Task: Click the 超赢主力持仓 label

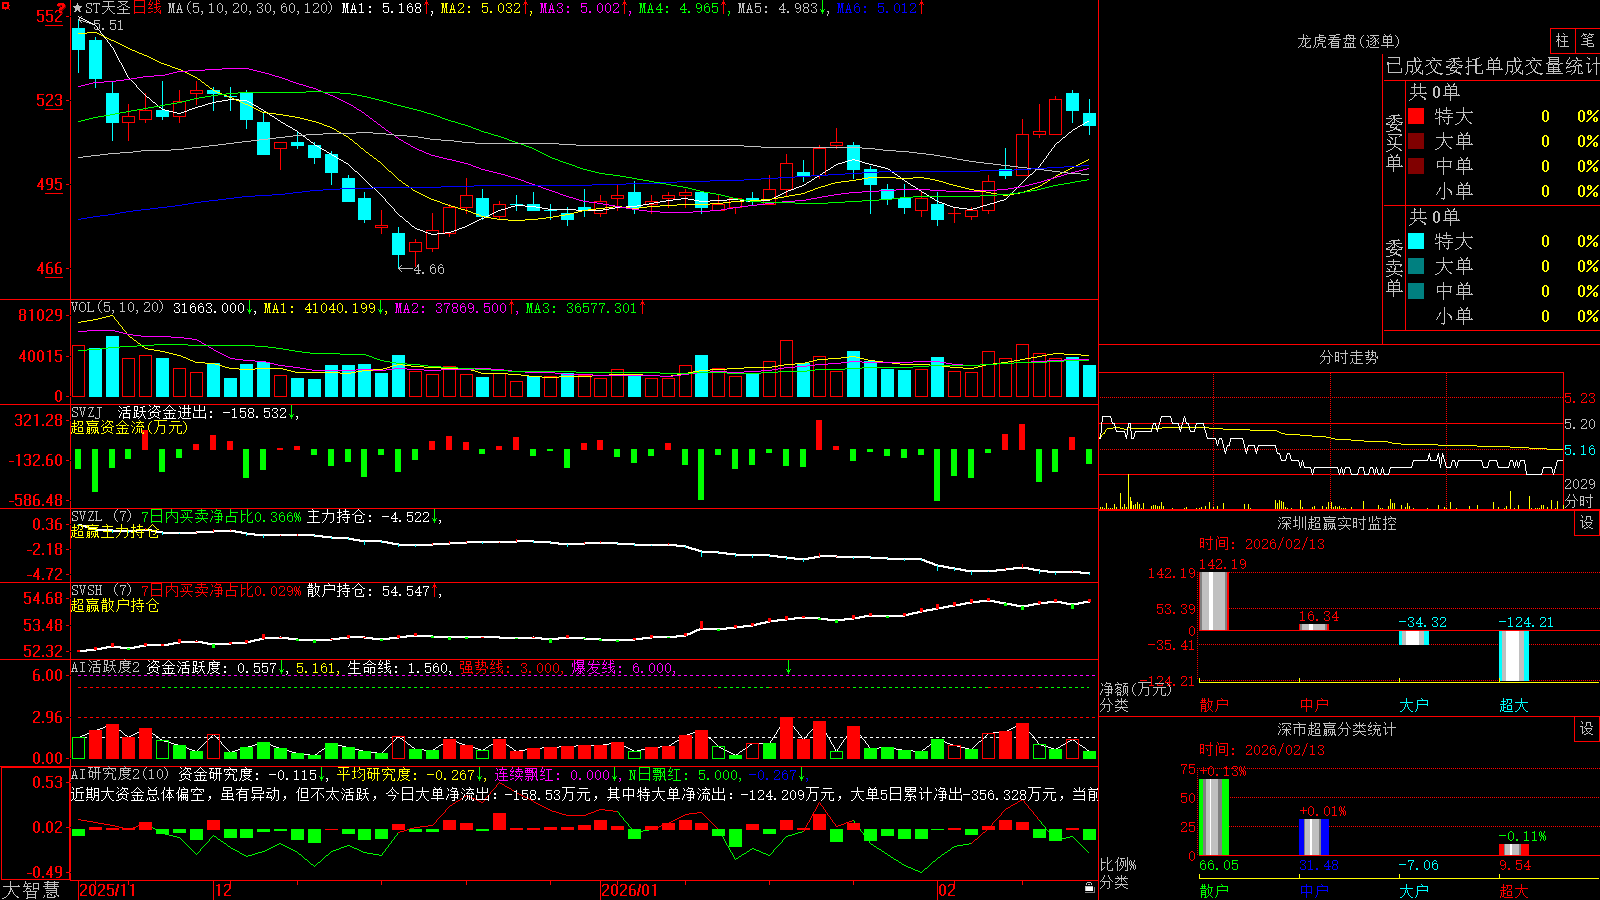Action: tap(115, 531)
